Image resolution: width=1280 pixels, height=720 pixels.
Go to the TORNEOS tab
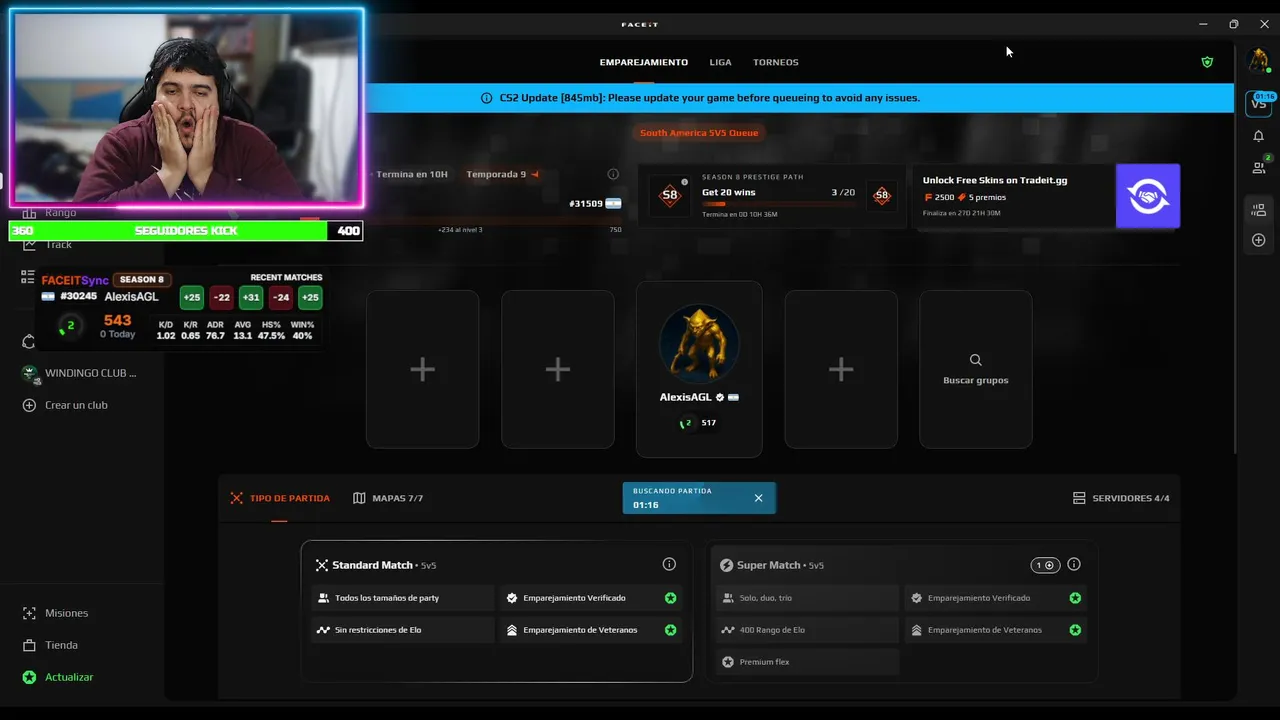[x=776, y=62]
